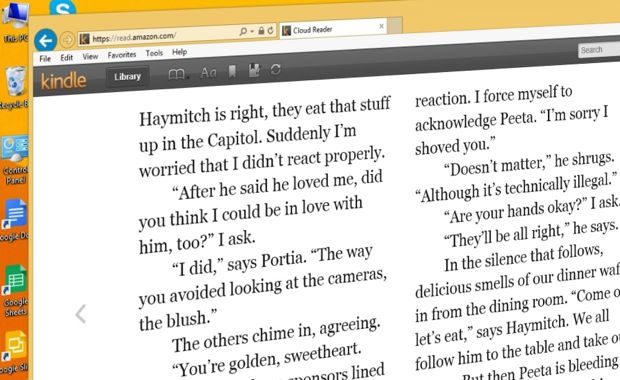620x380 pixels.
Task: Open the Aa font settings
Action: pyautogui.click(x=208, y=73)
